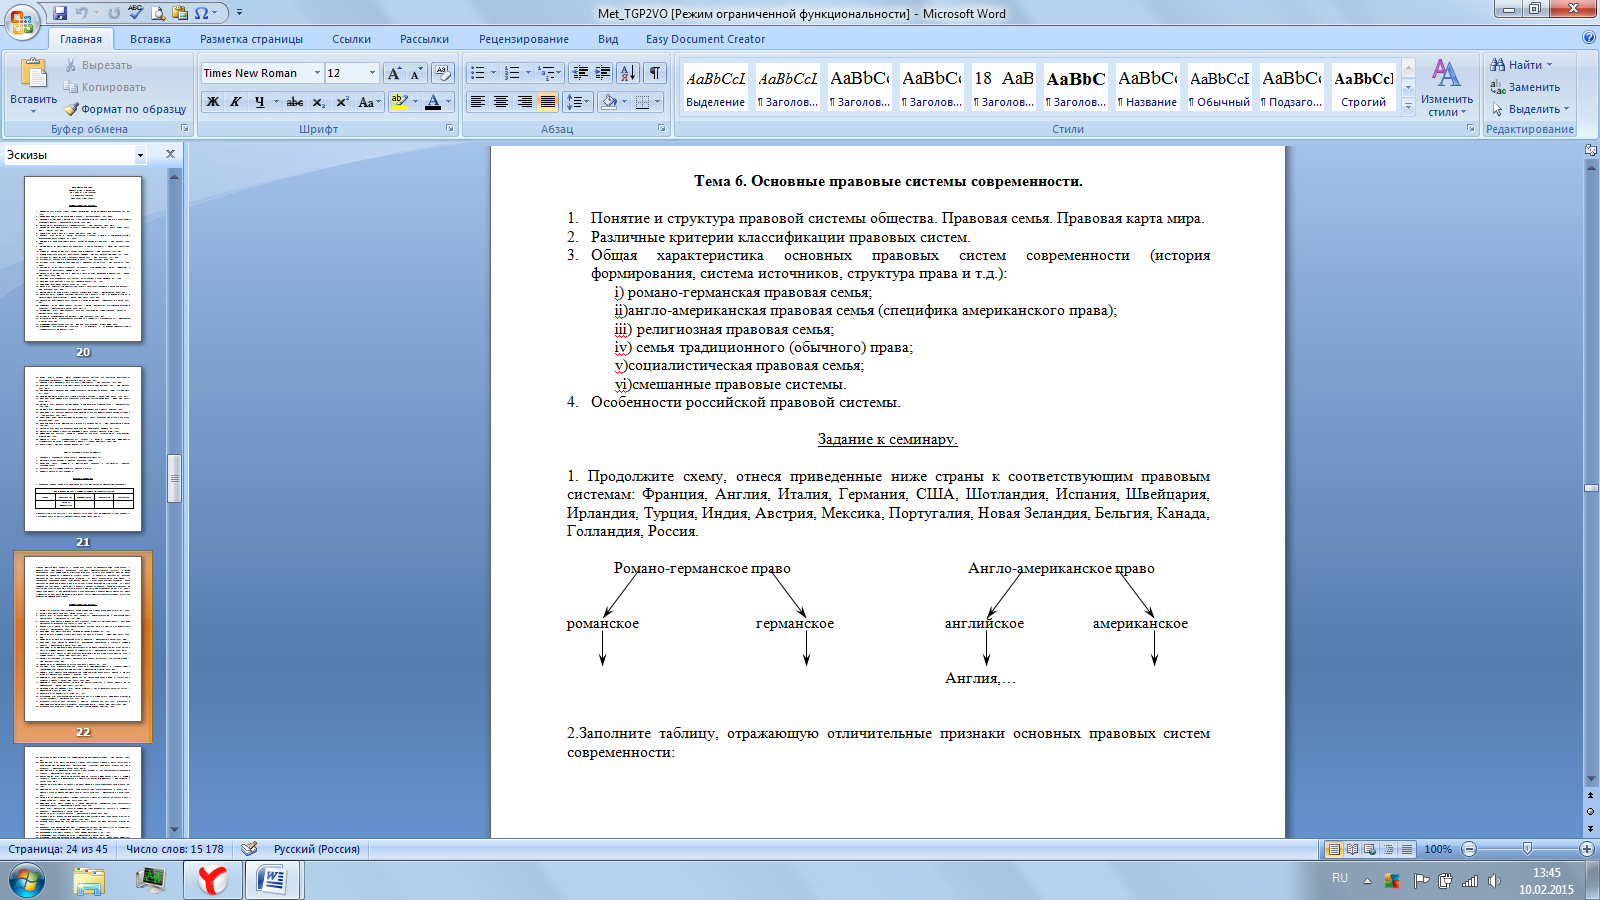Open the font size dropdown
The image size is (1600, 900).
373,73
